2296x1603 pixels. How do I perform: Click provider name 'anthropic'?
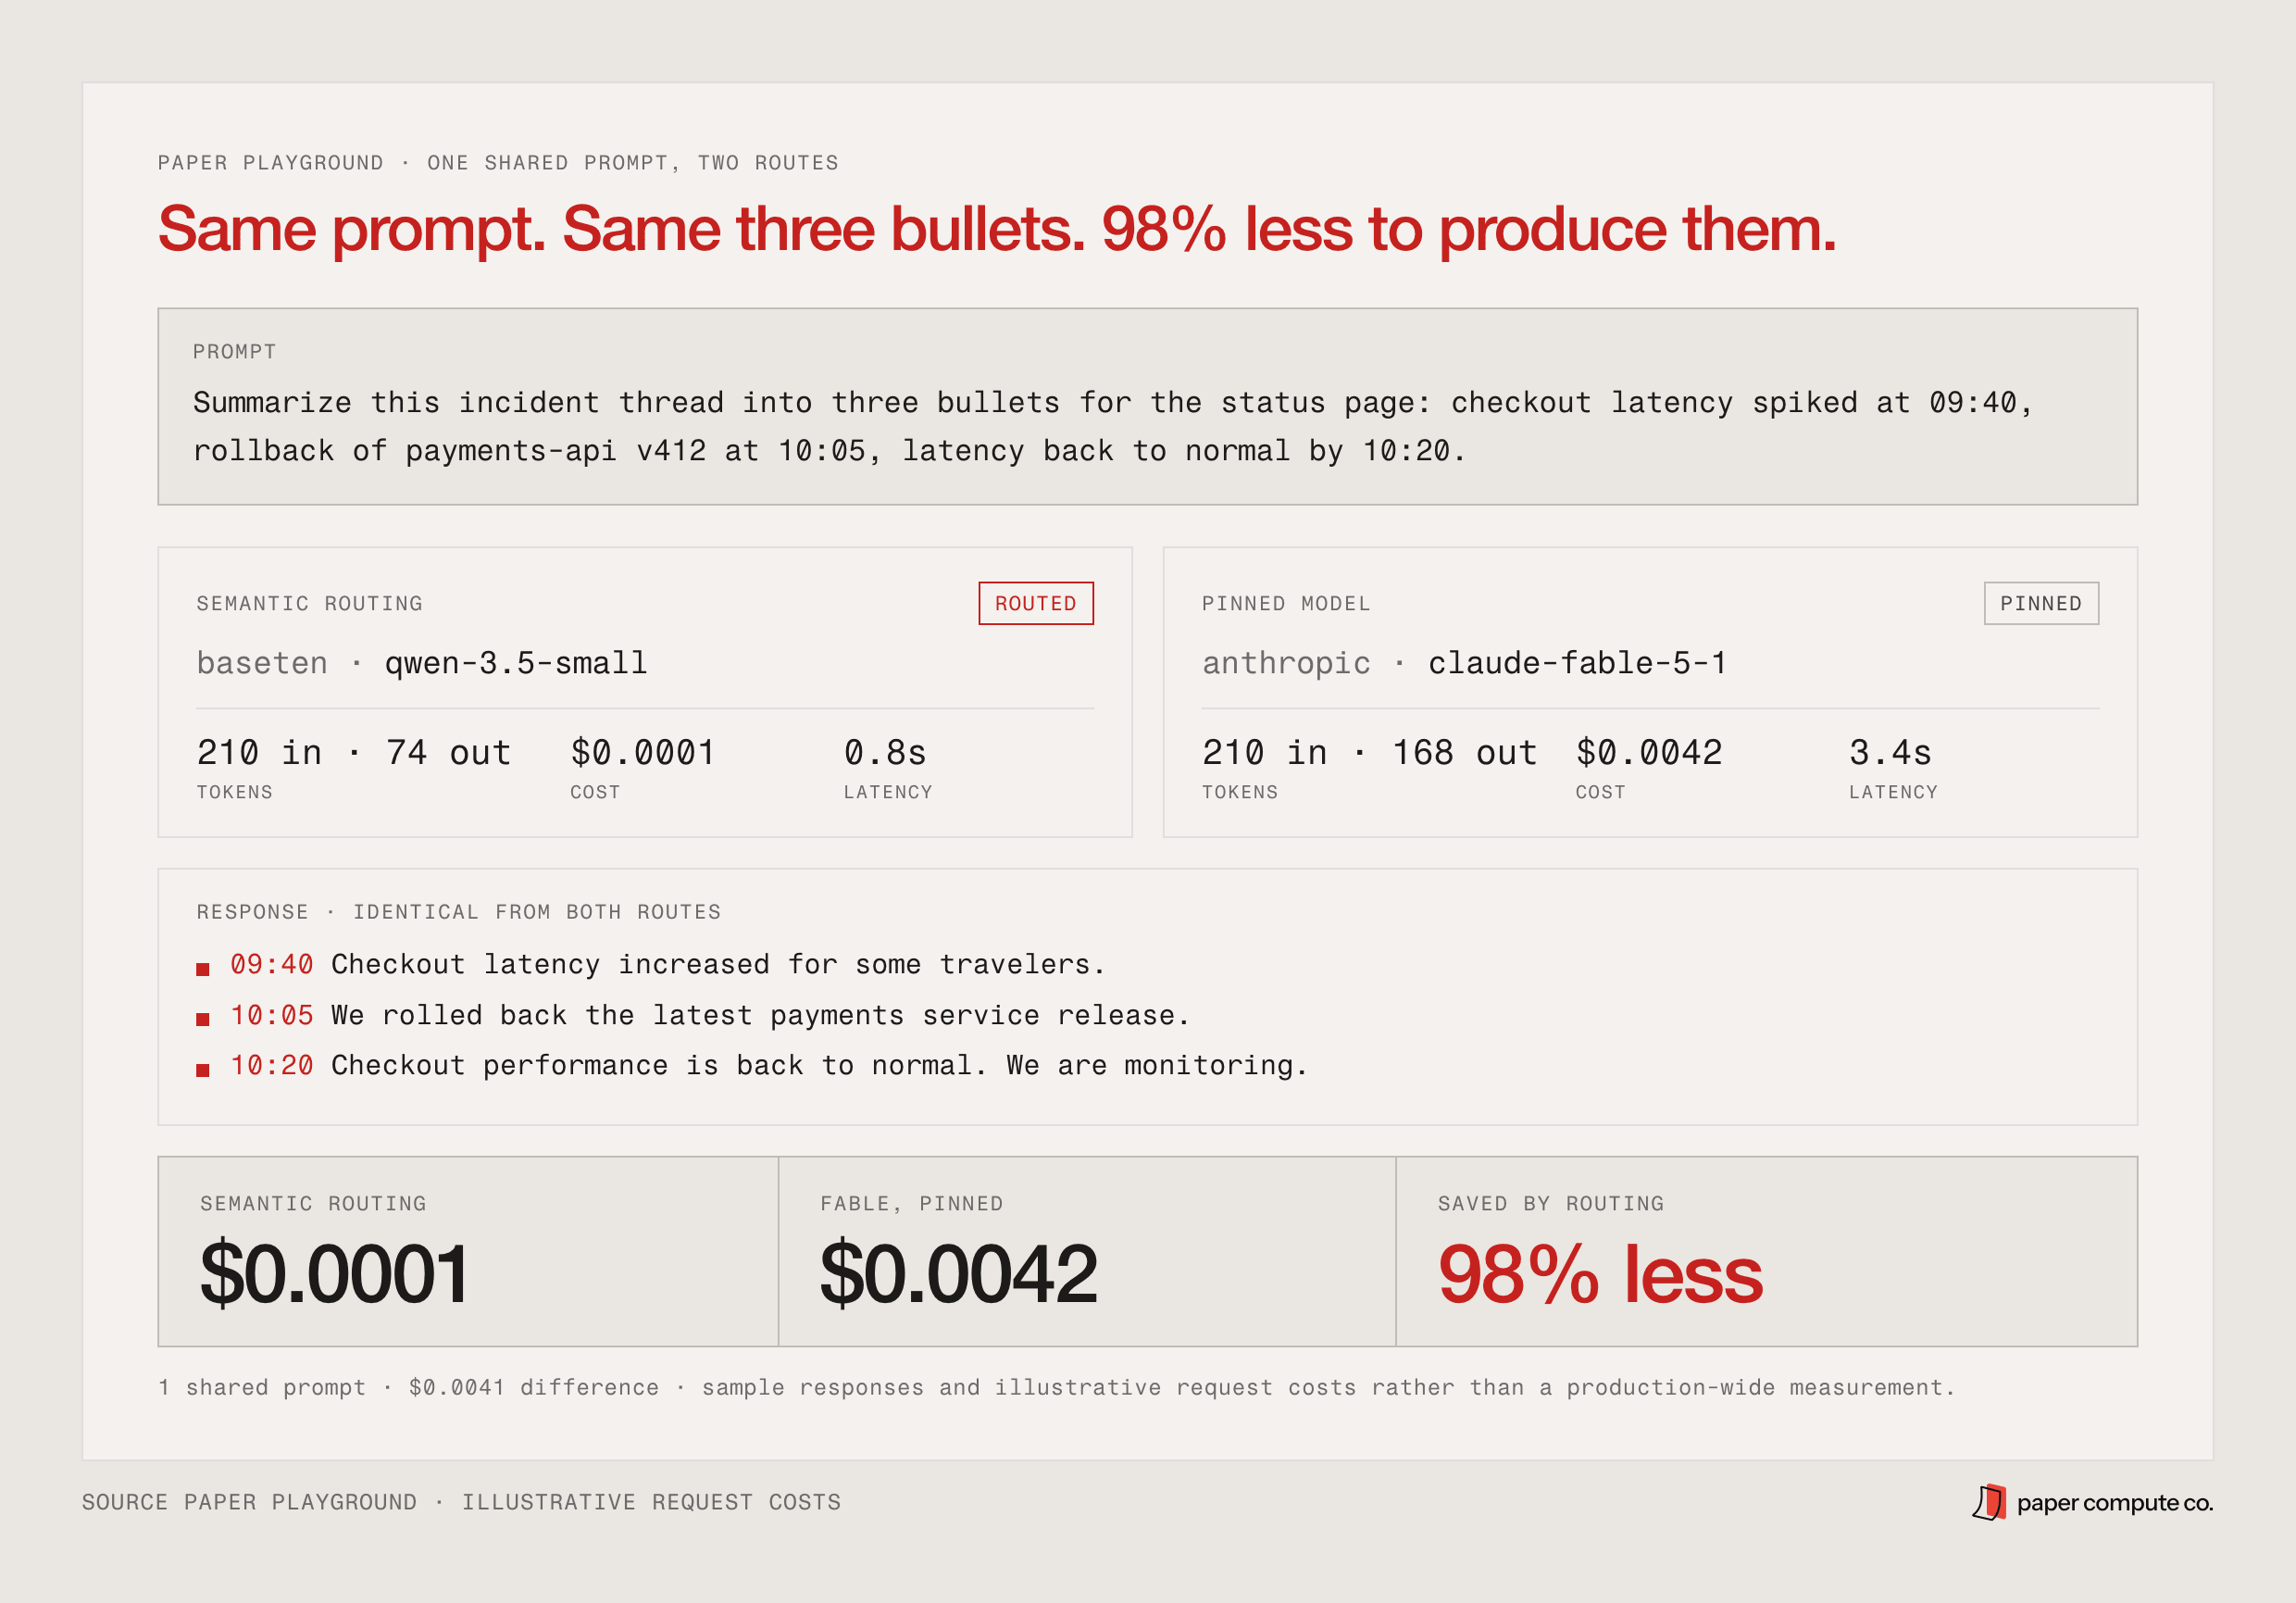[x=1286, y=663]
